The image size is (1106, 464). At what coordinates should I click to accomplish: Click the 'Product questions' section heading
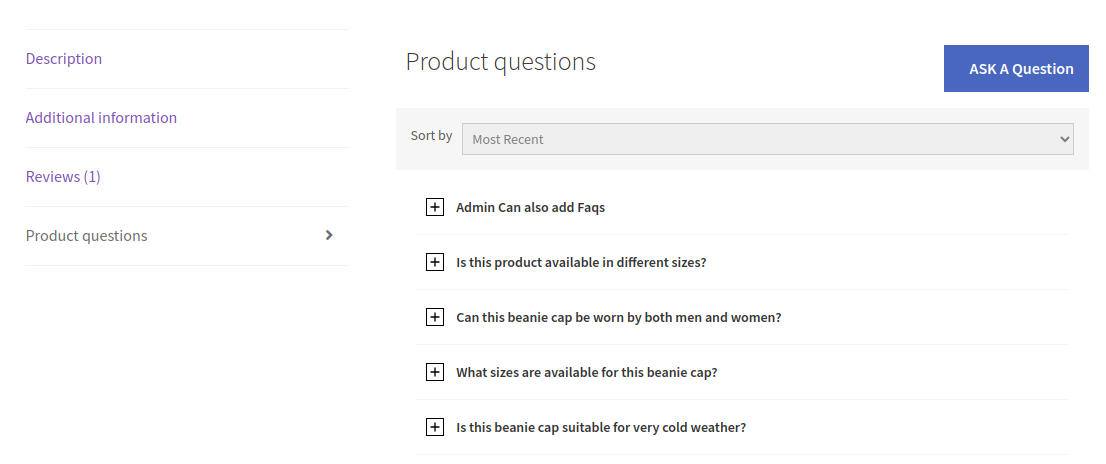(x=500, y=62)
